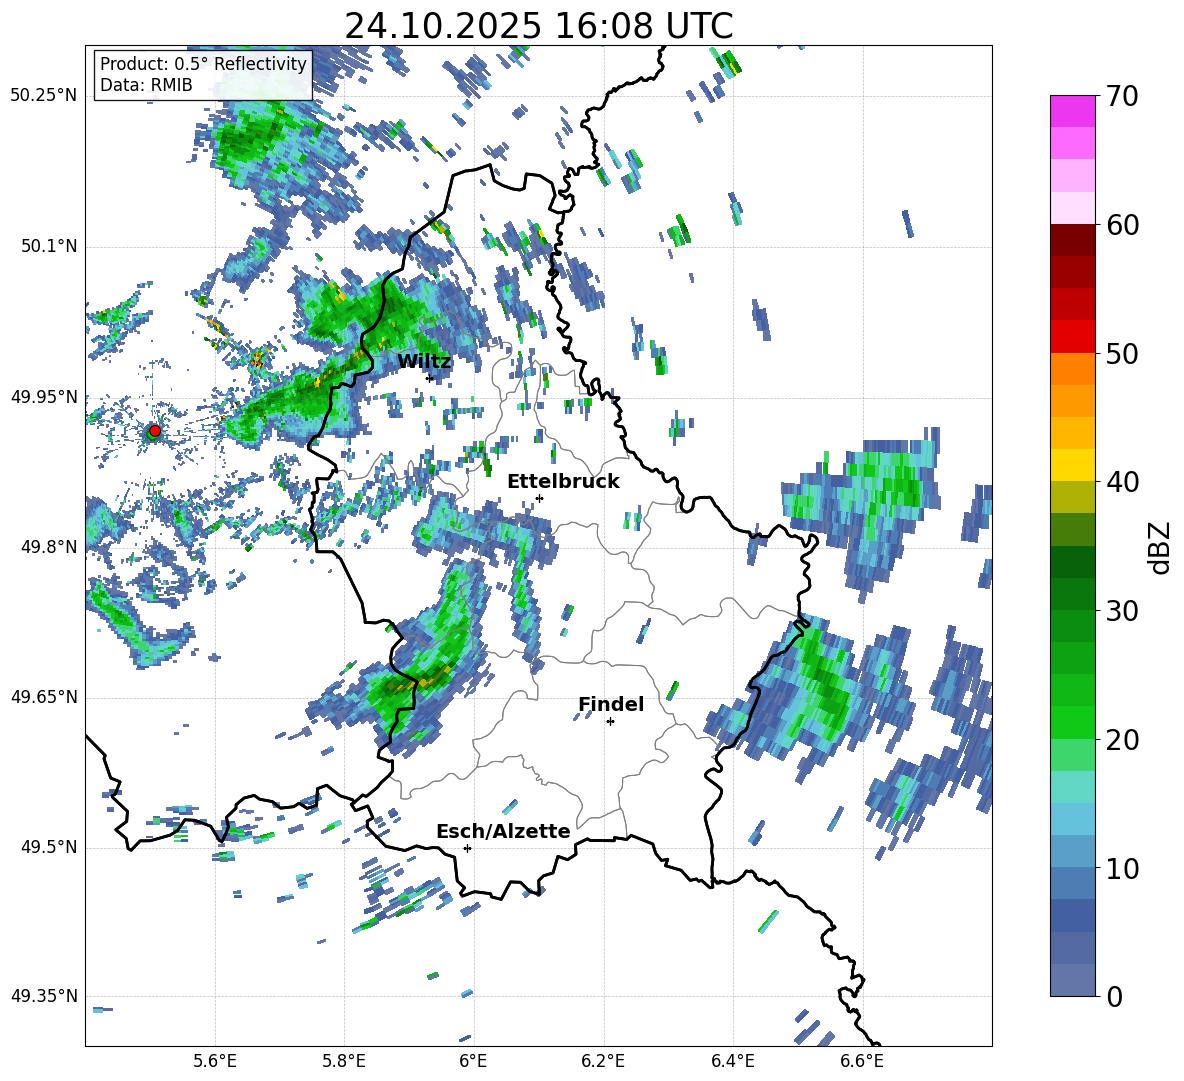
Task: Click the bright red colorbar segment near 50
Action: pyautogui.click(x=1072, y=337)
